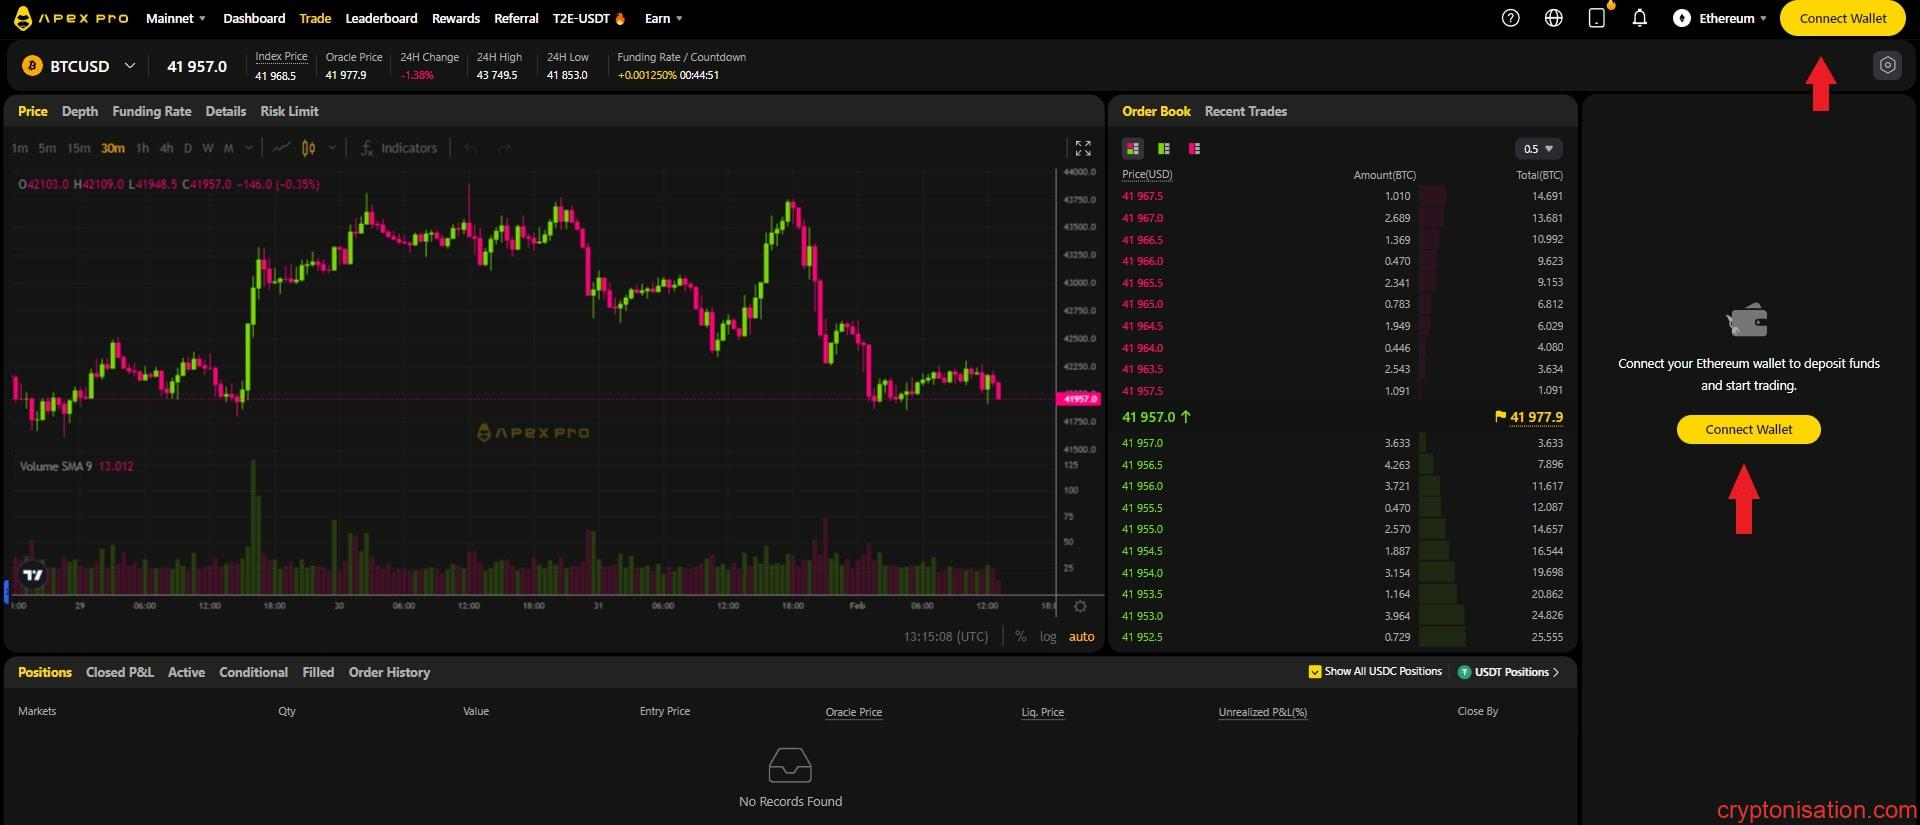Open the Ethereum network dropdown

pyautogui.click(x=1720, y=18)
